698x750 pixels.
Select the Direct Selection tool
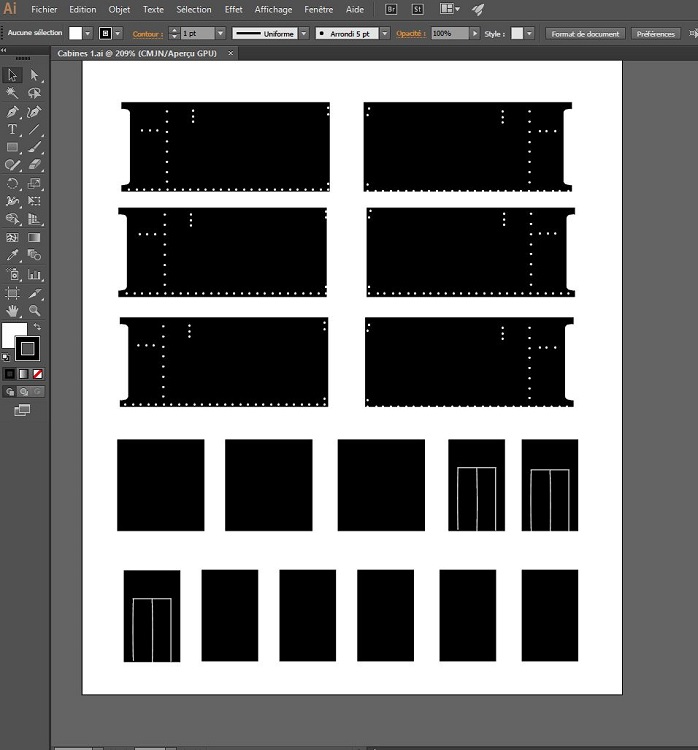(35, 75)
